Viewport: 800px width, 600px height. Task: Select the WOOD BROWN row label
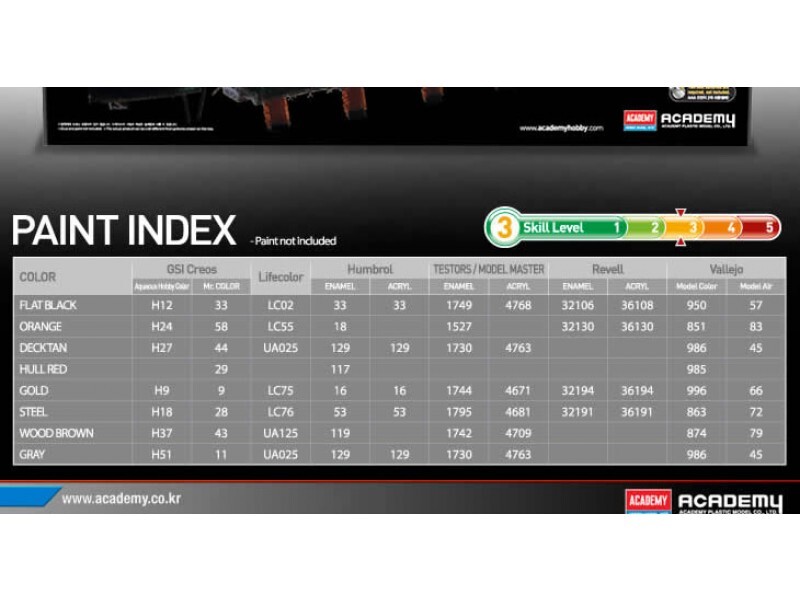(56, 433)
